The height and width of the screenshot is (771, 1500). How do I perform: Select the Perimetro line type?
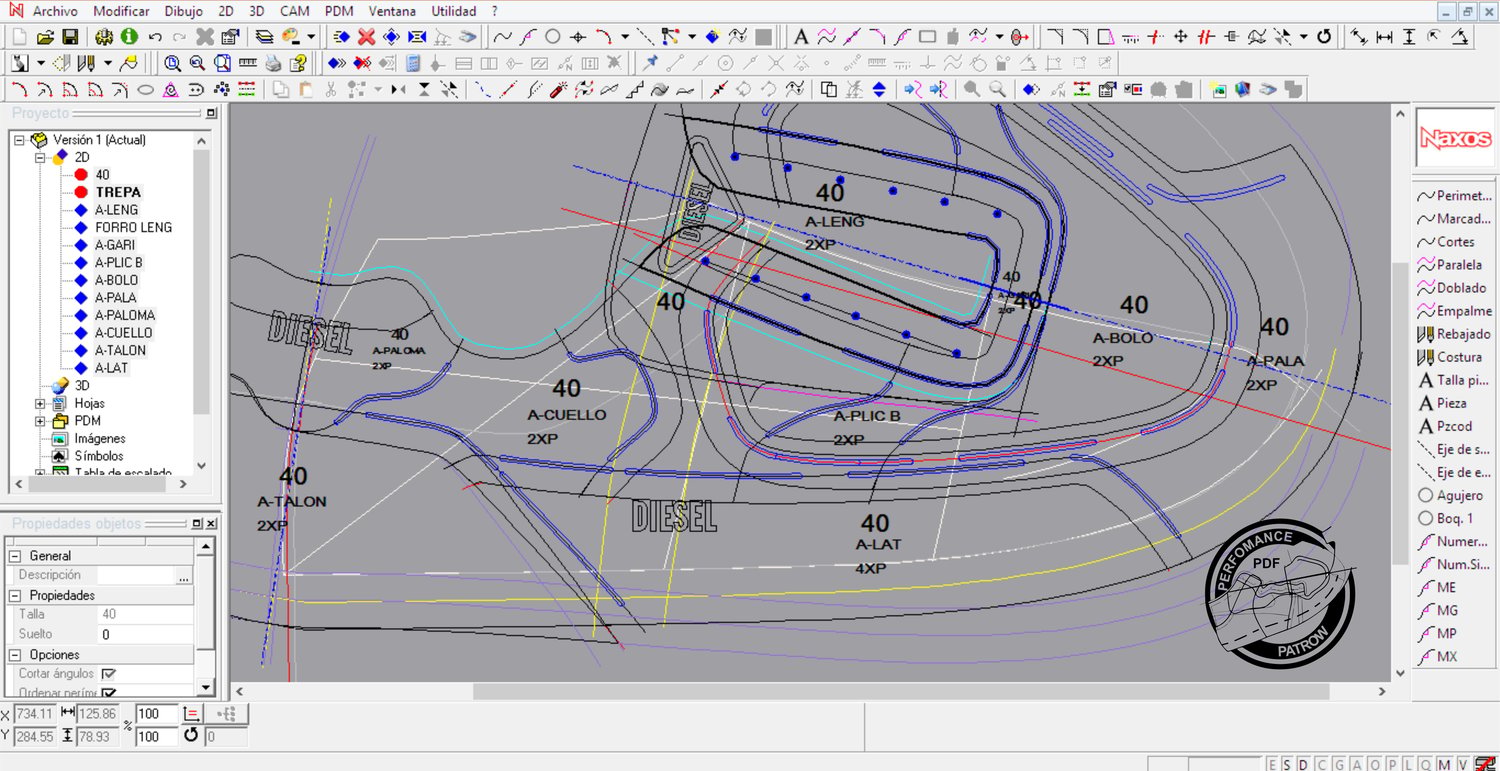(x=1455, y=196)
